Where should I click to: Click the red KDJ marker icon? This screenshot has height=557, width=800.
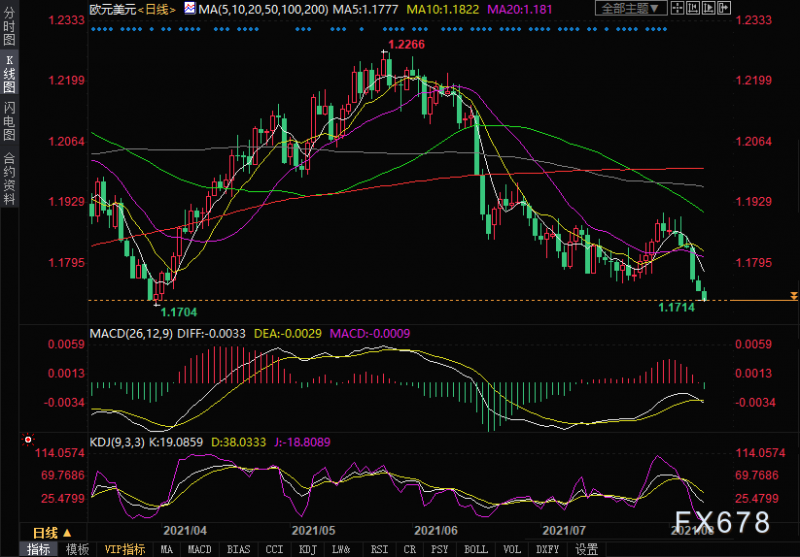(x=28, y=440)
